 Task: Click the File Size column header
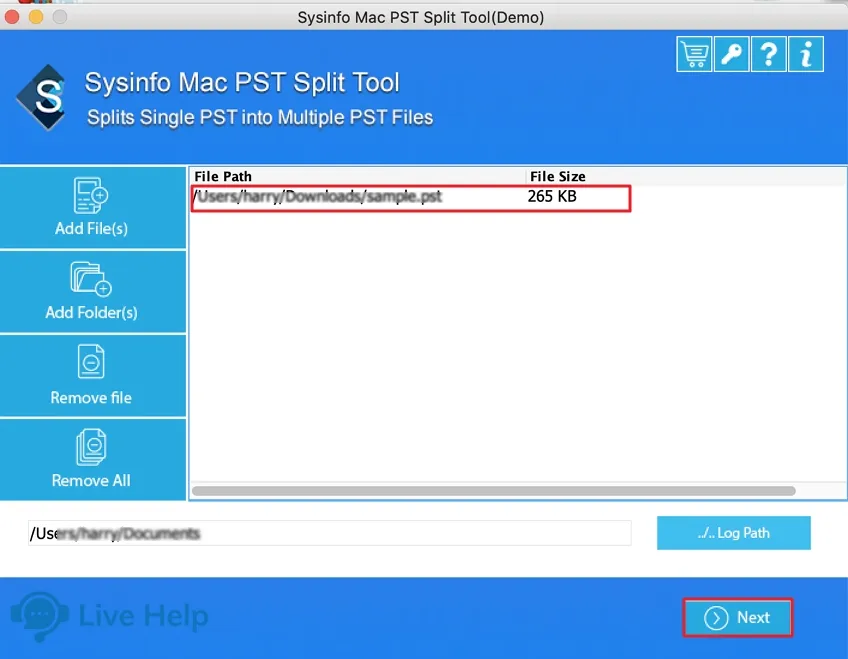(x=558, y=176)
